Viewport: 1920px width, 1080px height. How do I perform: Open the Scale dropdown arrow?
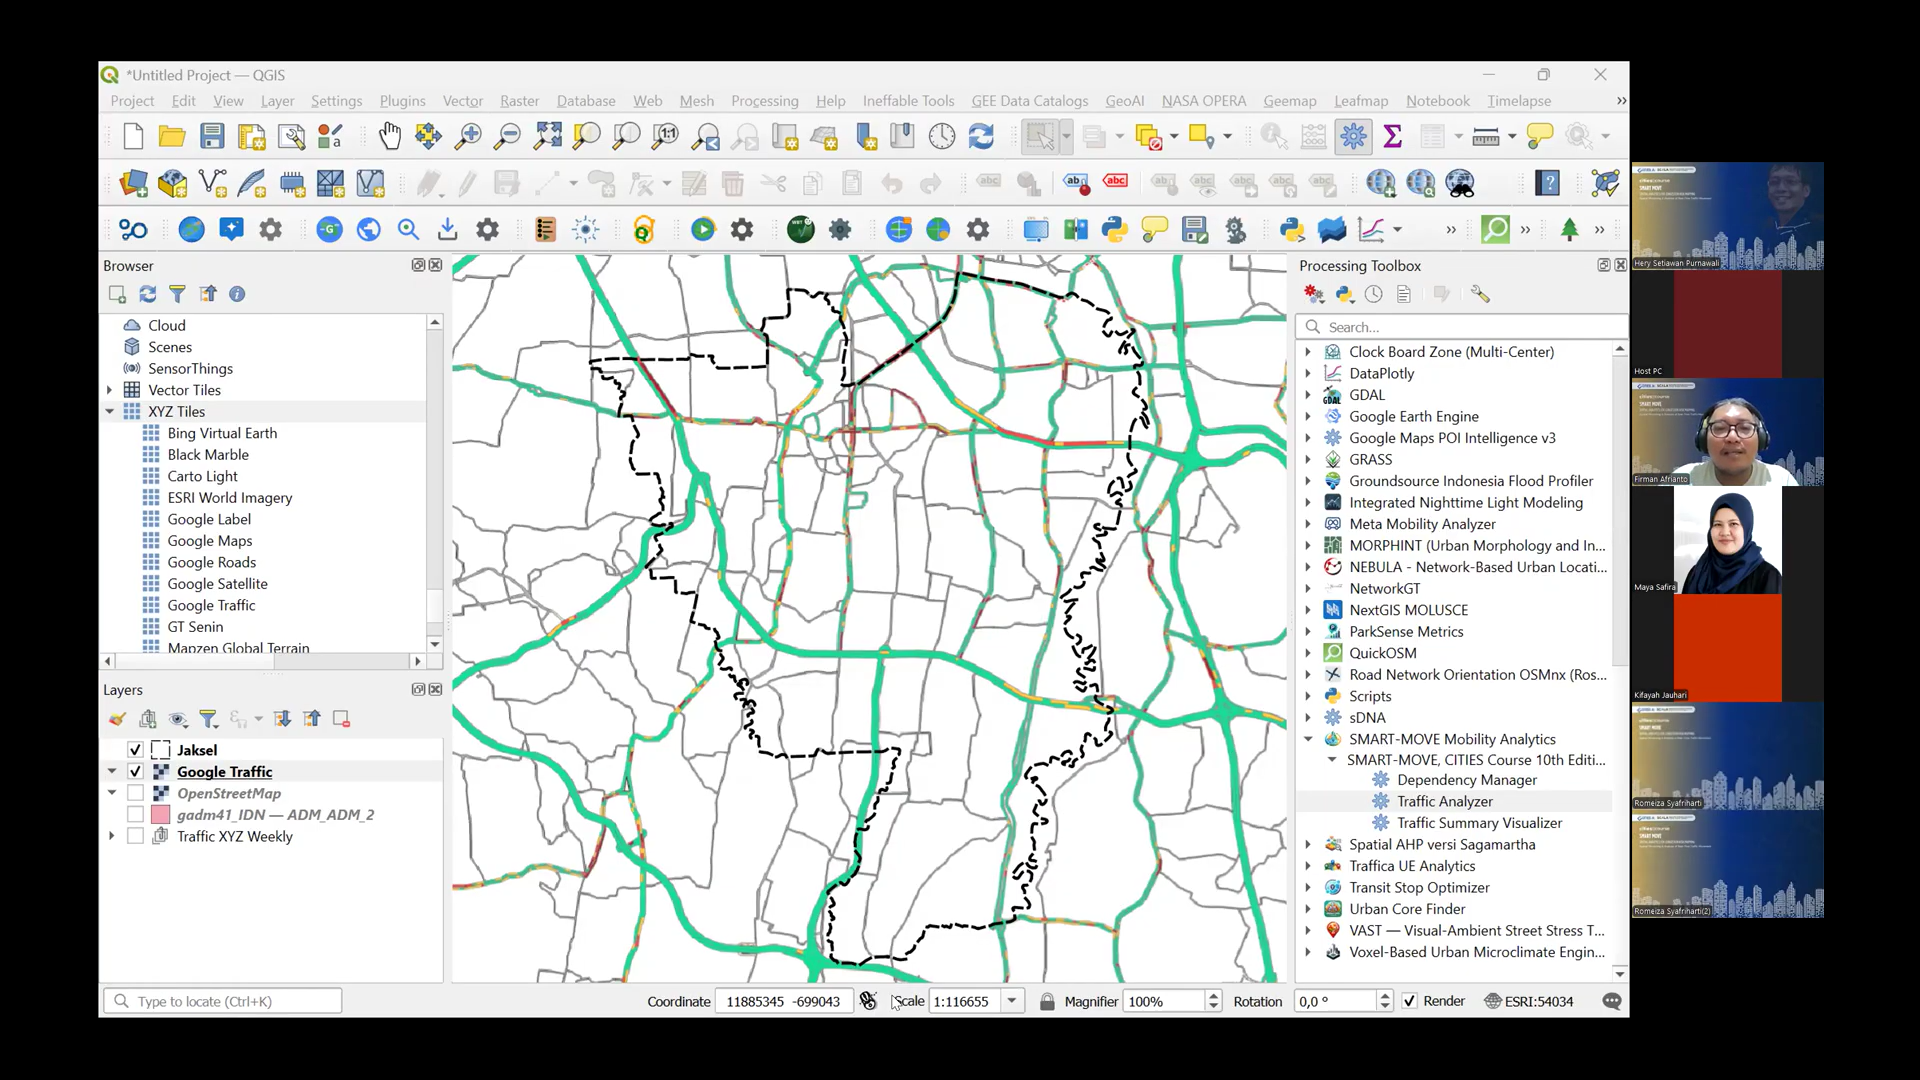[1012, 1001]
